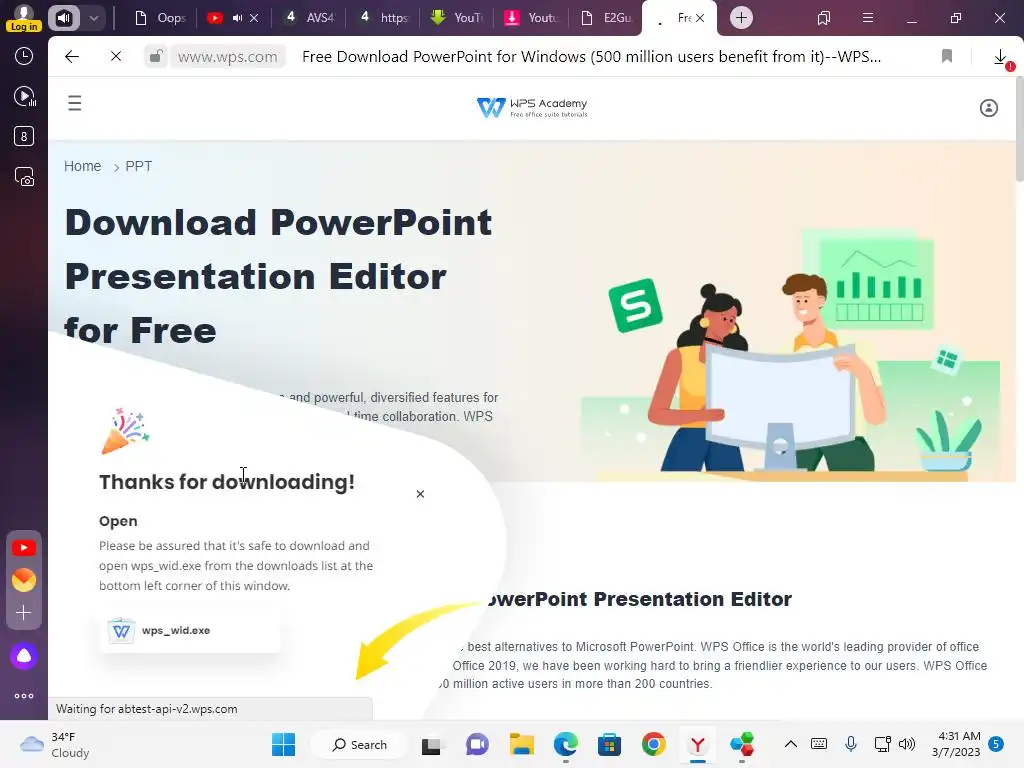Image resolution: width=1024 pixels, height=768 pixels.
Task: Click the screenshot camera sidebar icon
Action: tap(24, 177)
